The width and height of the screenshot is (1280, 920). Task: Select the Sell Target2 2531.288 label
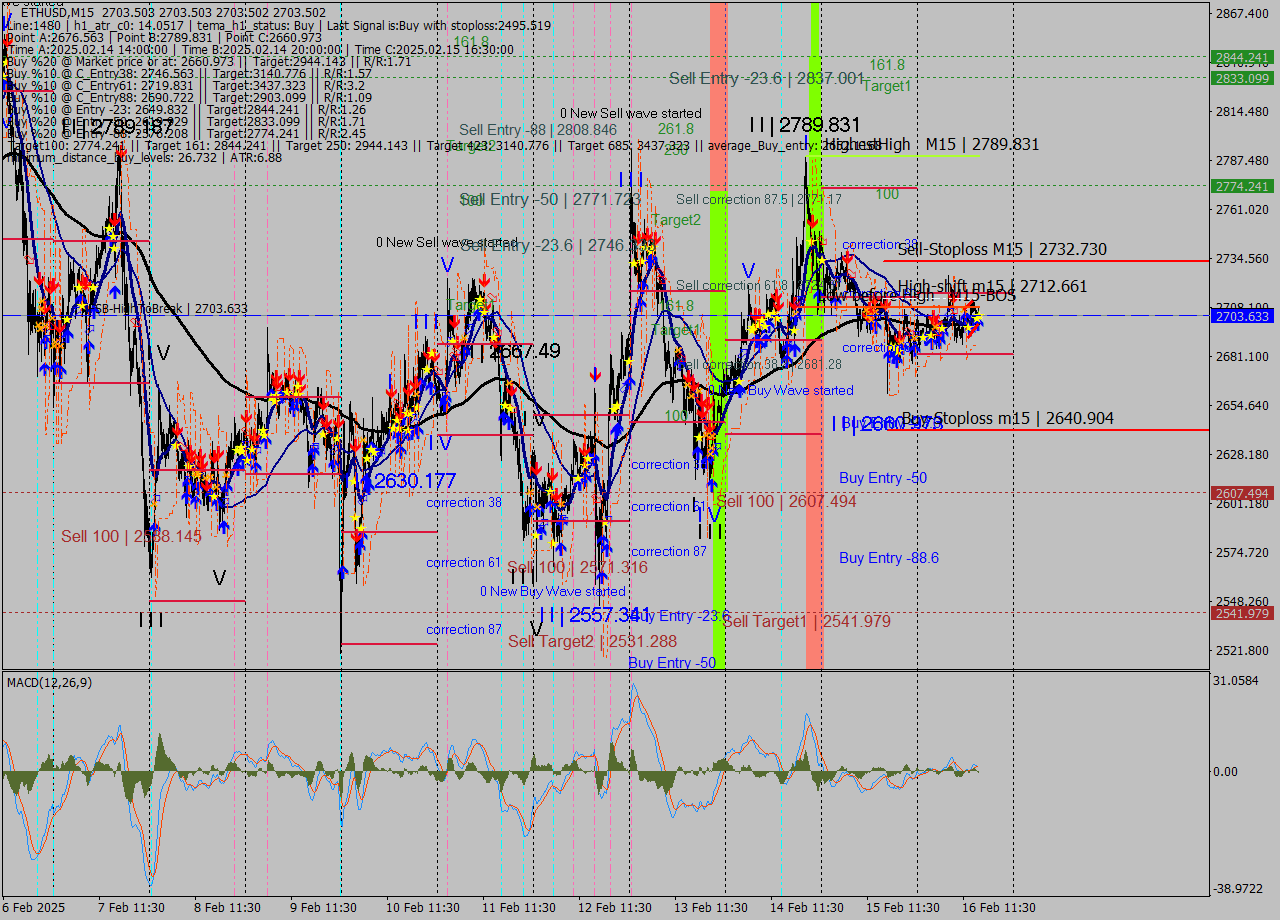click(x=591, y=641)
